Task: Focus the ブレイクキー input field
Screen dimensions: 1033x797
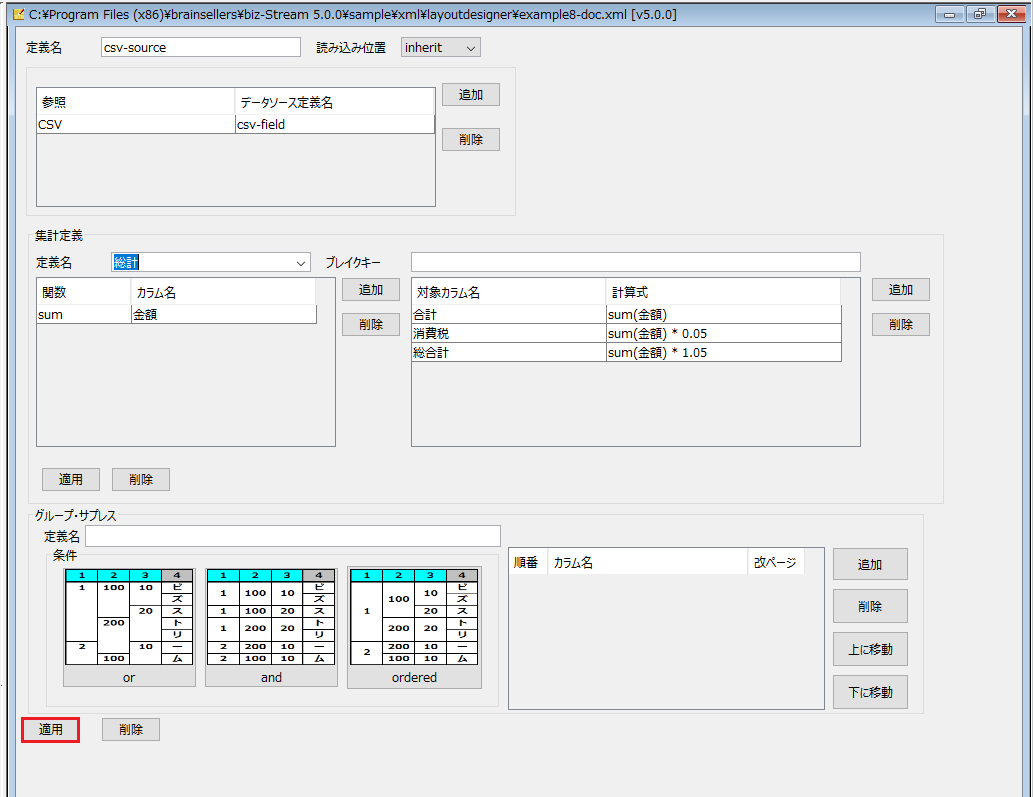Action: (636, 262)
